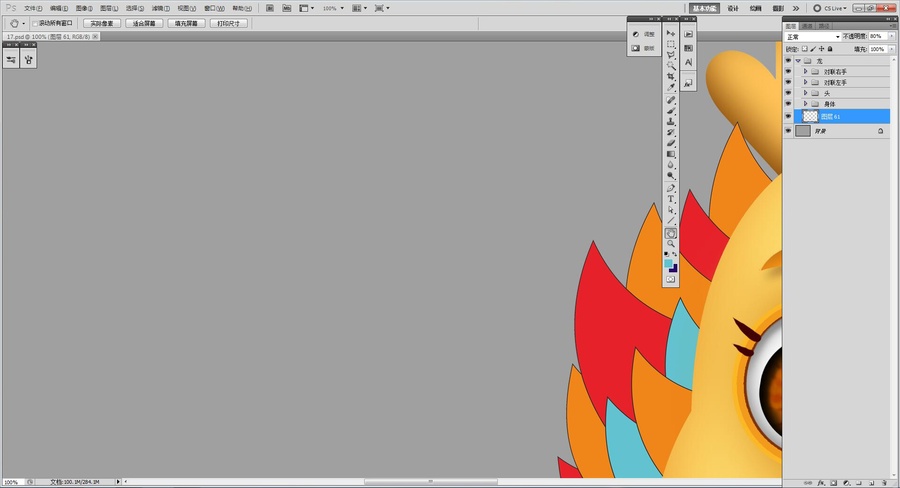Launch Bridge from application bar
This screenshot has height=488, width=900.
pos(269,8)
